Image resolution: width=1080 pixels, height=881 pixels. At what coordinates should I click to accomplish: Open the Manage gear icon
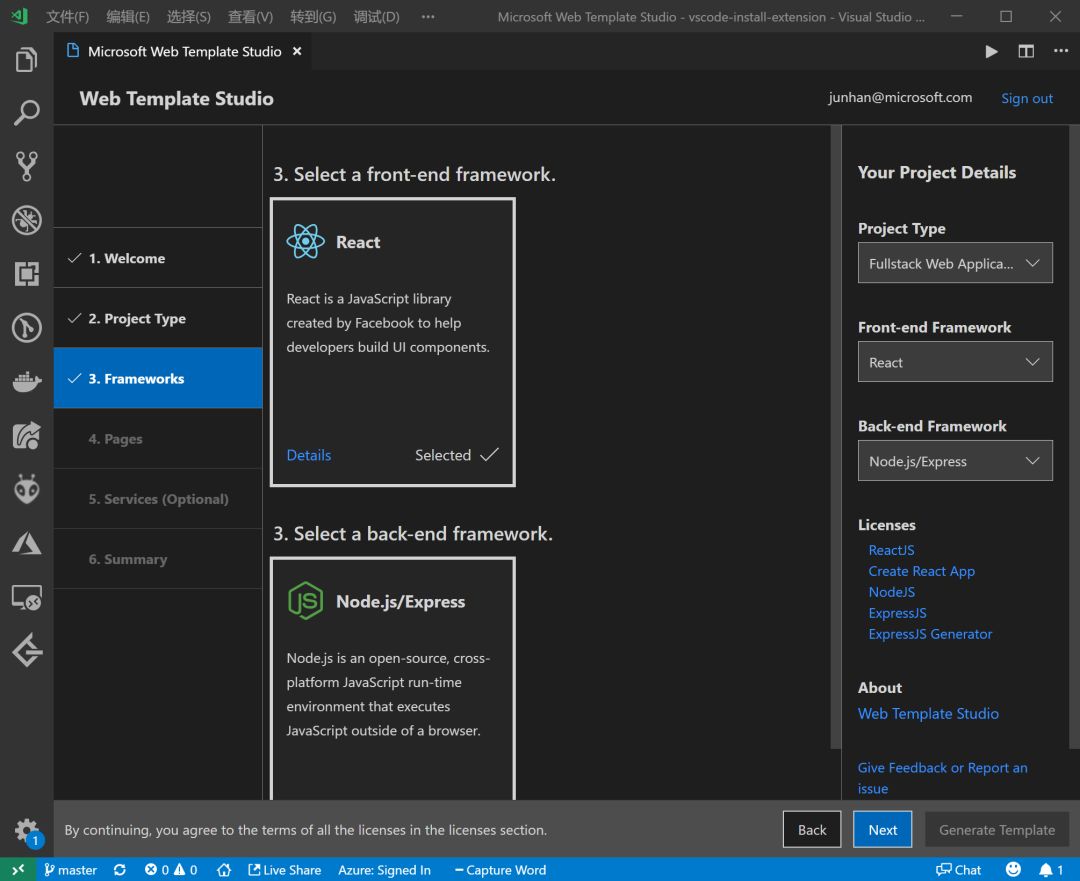tap(26, 830)
